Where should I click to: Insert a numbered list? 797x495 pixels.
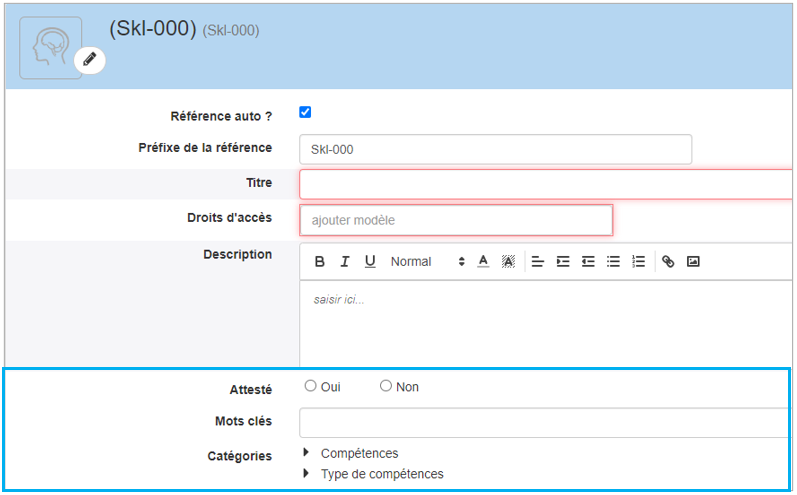(x=638, y=262)
